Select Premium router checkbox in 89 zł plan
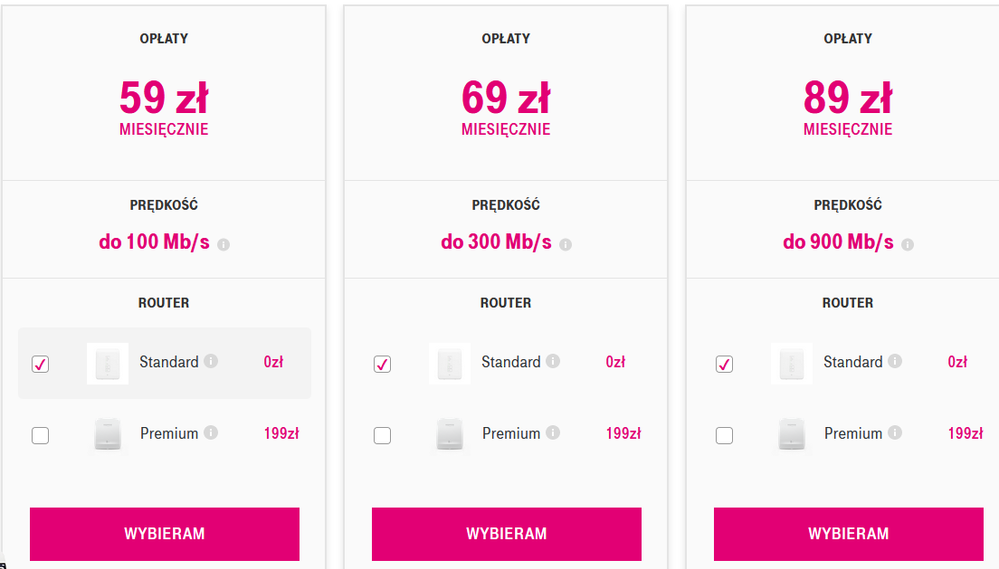Screen dimensions: 999x569 724,435
